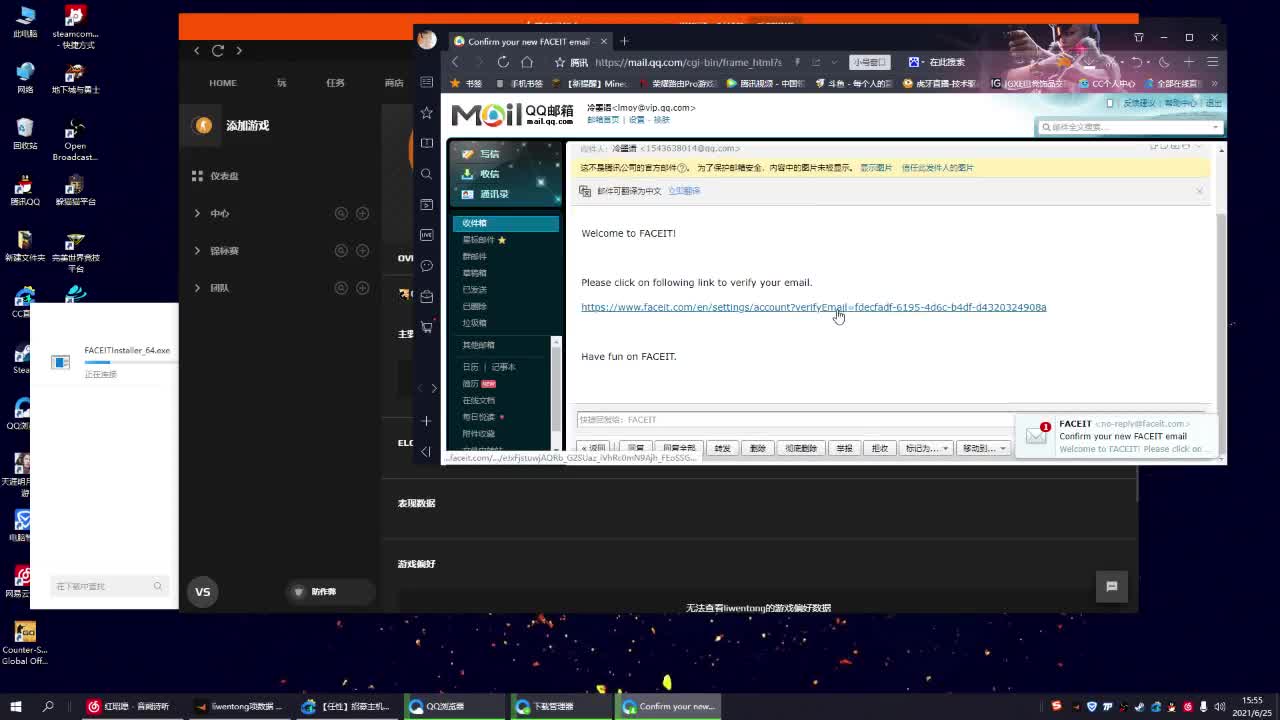Viewport: 1280px width, 720px height.
Task: Open the shopping cart icon in browser sidebar
Action: click(x=427, y=327)
